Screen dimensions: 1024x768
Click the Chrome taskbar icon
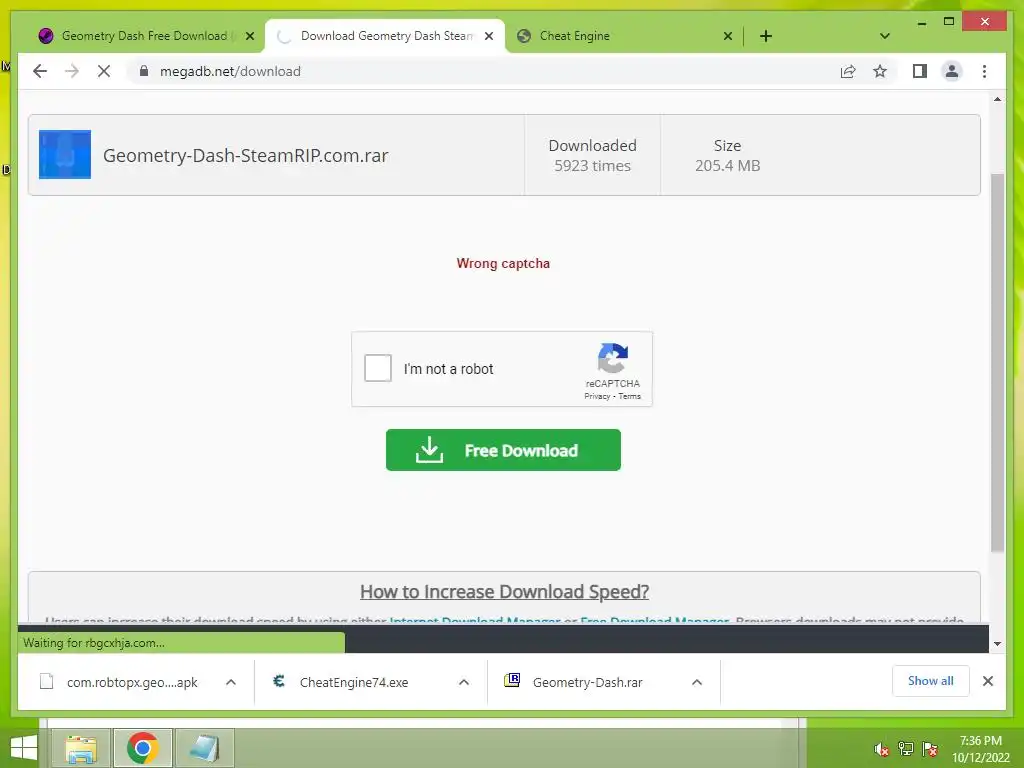coord(142,748)
